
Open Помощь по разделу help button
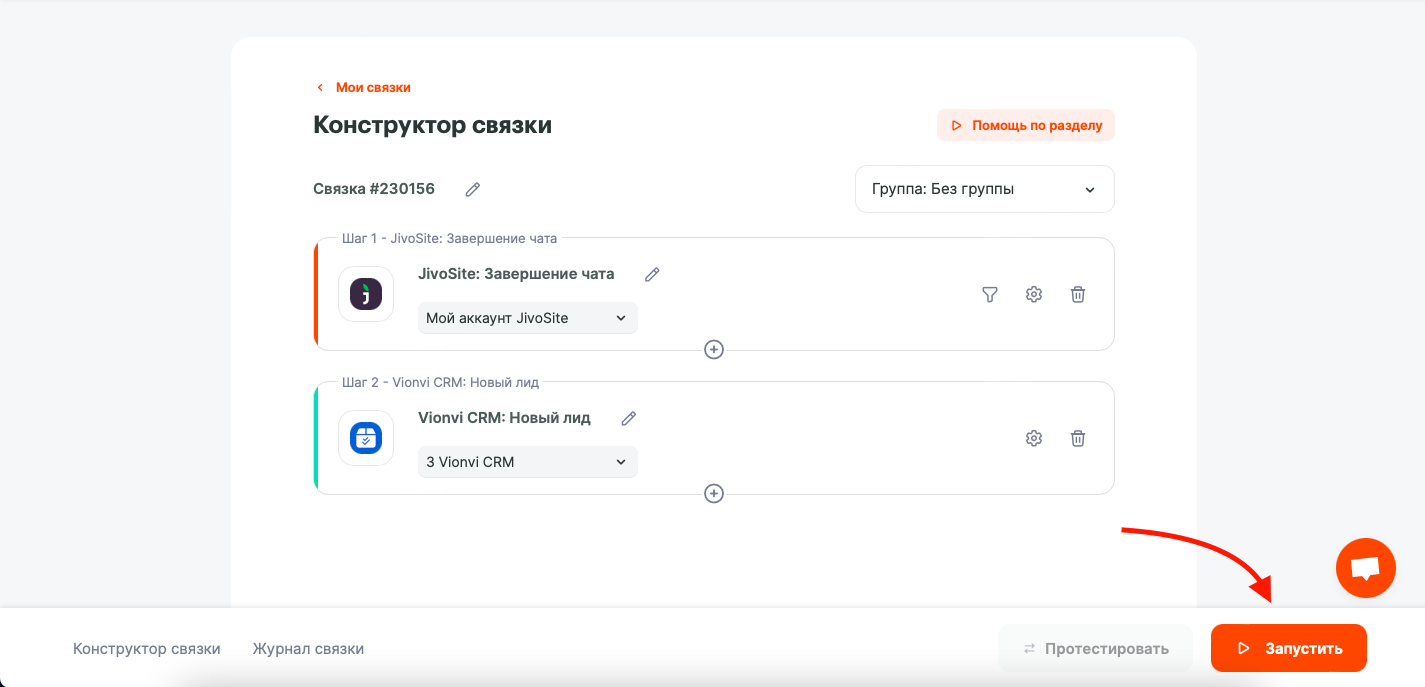tap(1026, 125)
